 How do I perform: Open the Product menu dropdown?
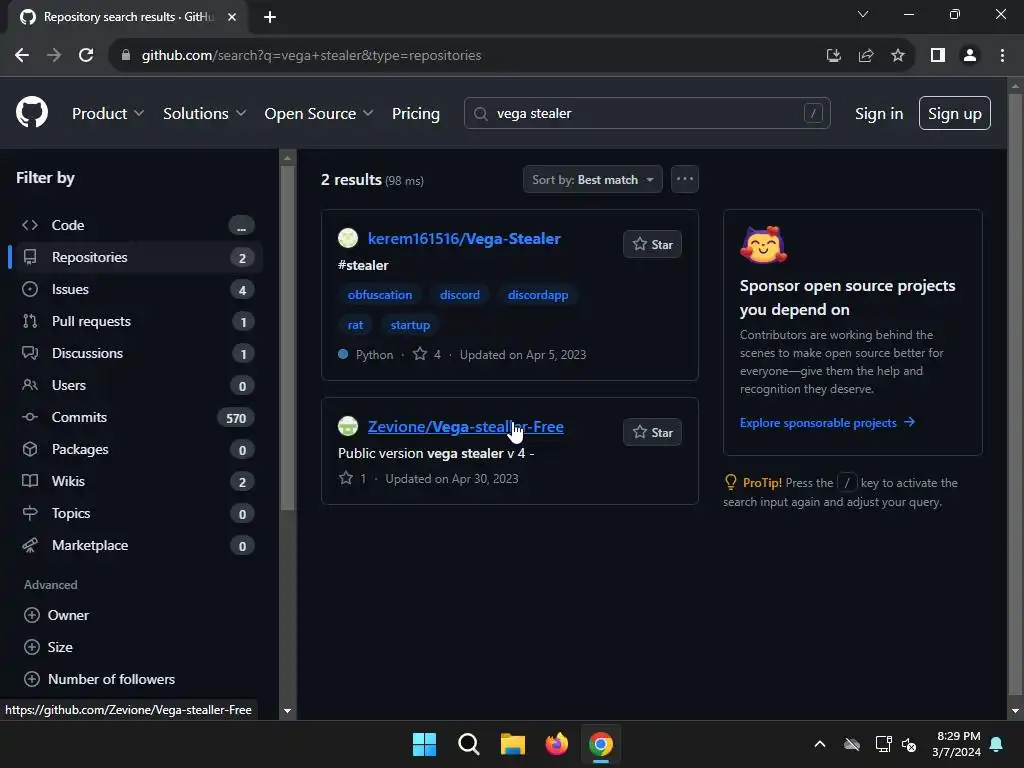pyautogui.click(x=108, y=114)
